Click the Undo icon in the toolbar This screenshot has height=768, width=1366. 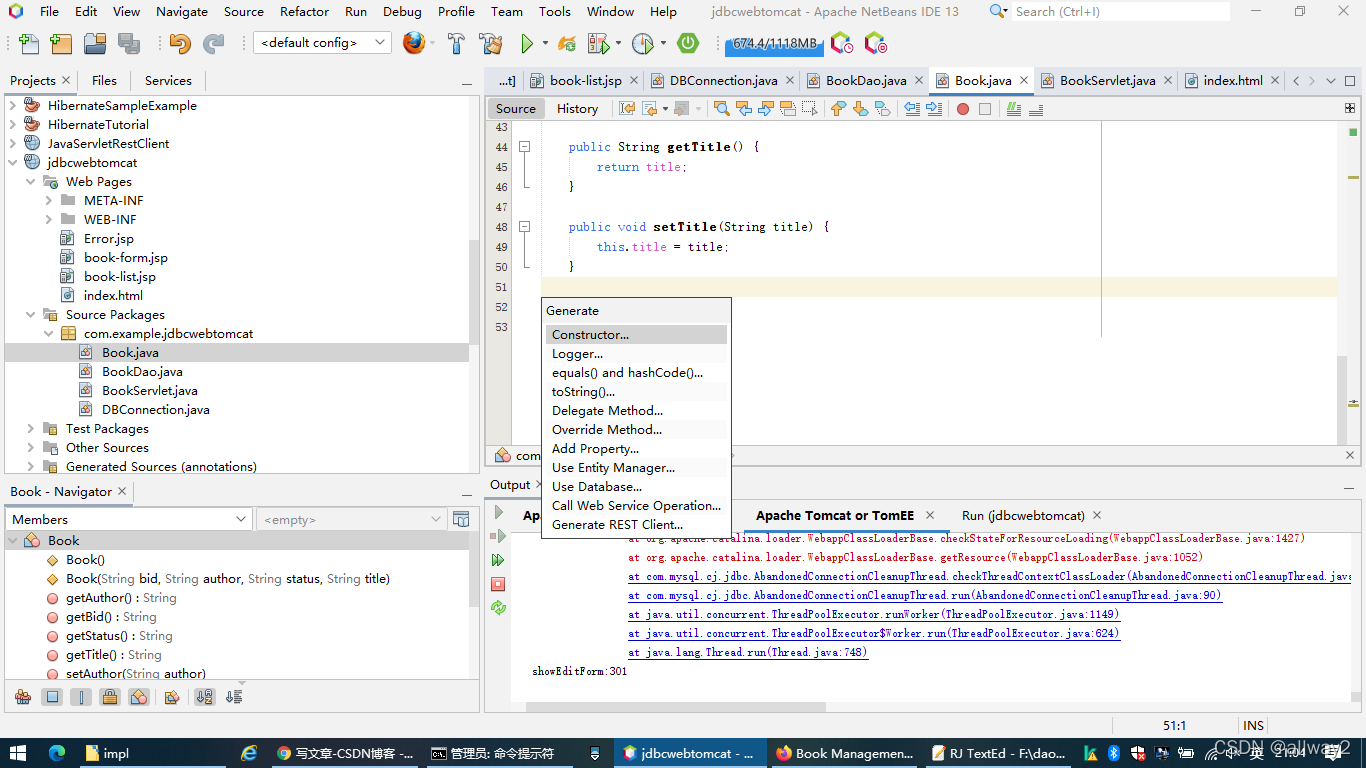[x=182, y=43]
